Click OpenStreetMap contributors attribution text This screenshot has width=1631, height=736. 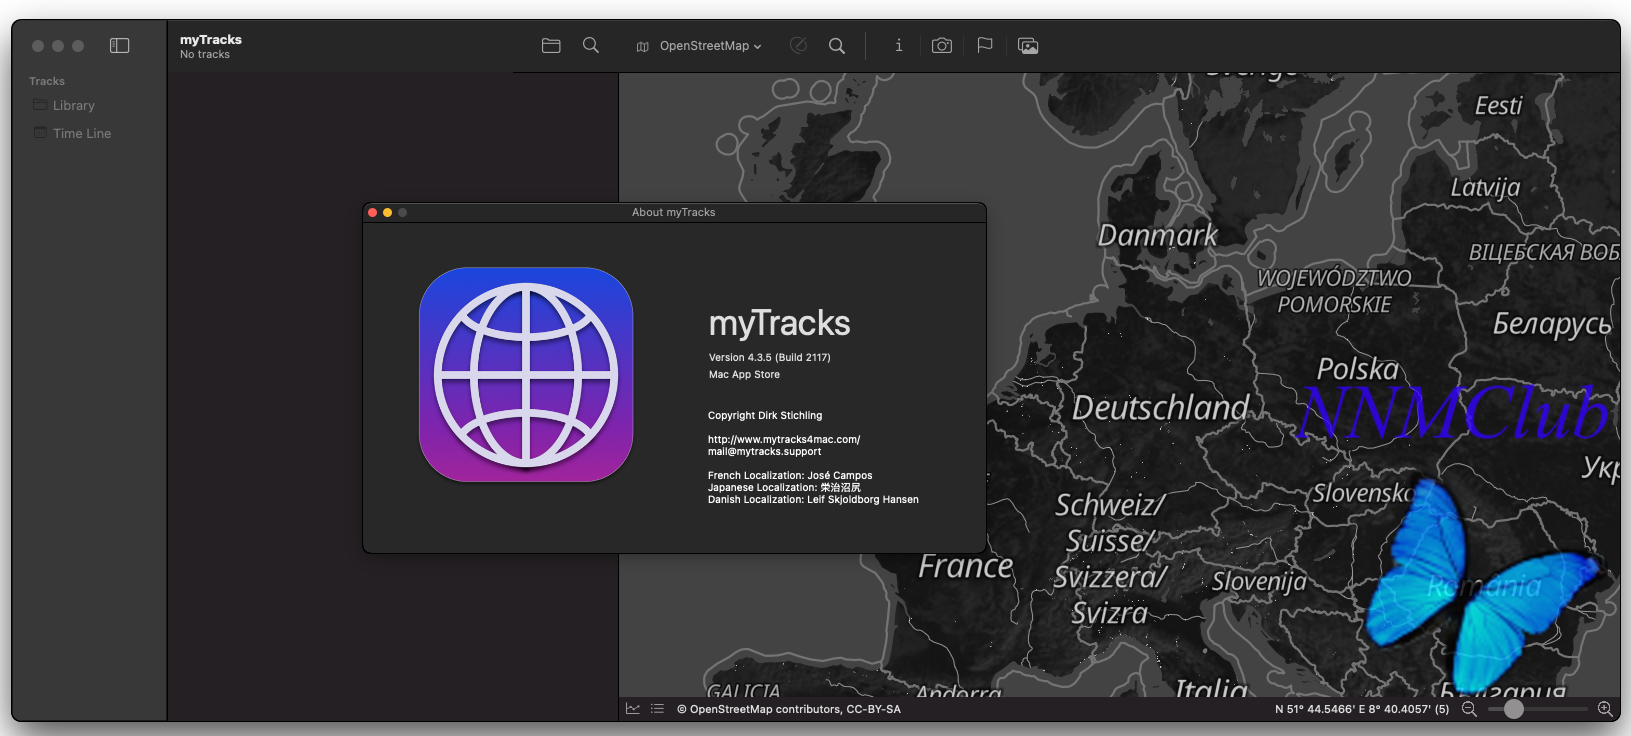[x=789, y=709]
